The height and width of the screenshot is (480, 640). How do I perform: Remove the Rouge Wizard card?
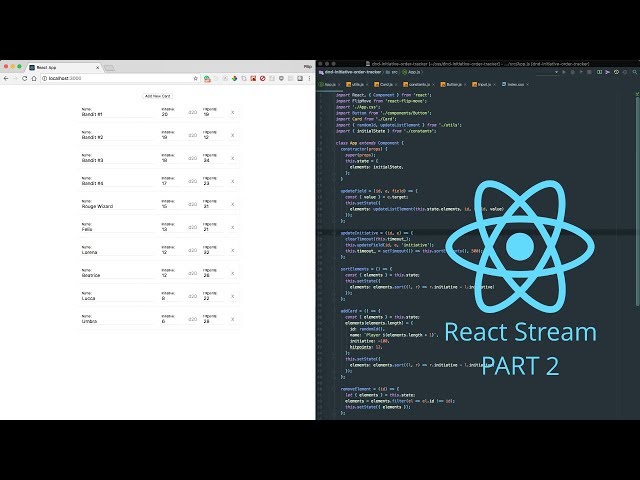tap(233, 204)
